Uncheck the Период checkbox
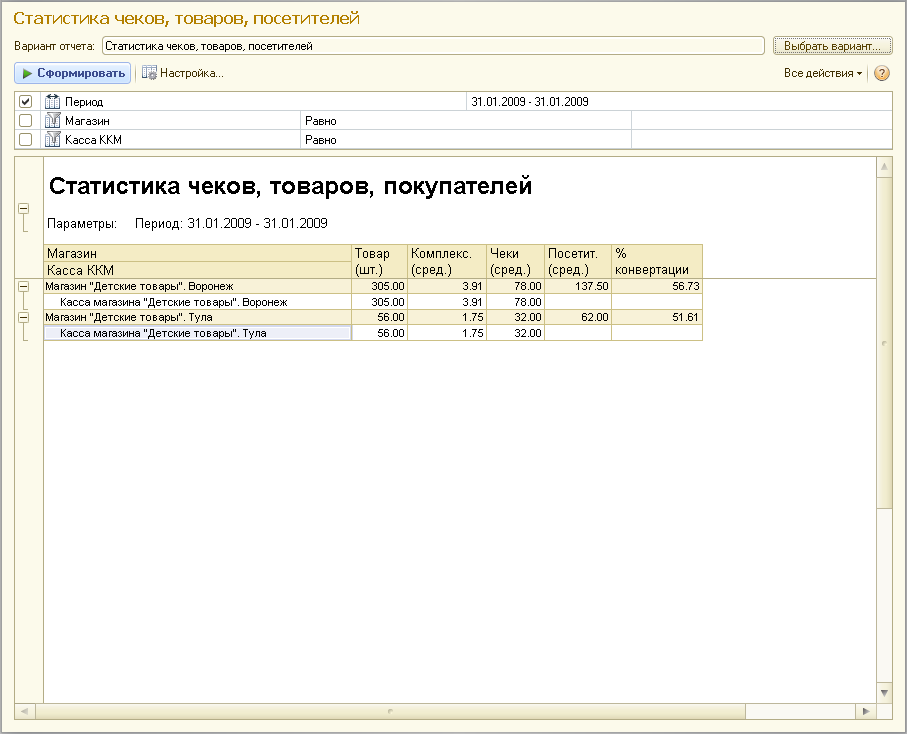 26,102
